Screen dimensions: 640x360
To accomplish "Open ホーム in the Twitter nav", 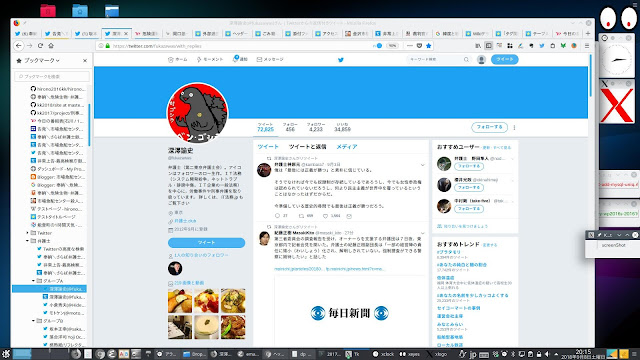I will [178, 60].
